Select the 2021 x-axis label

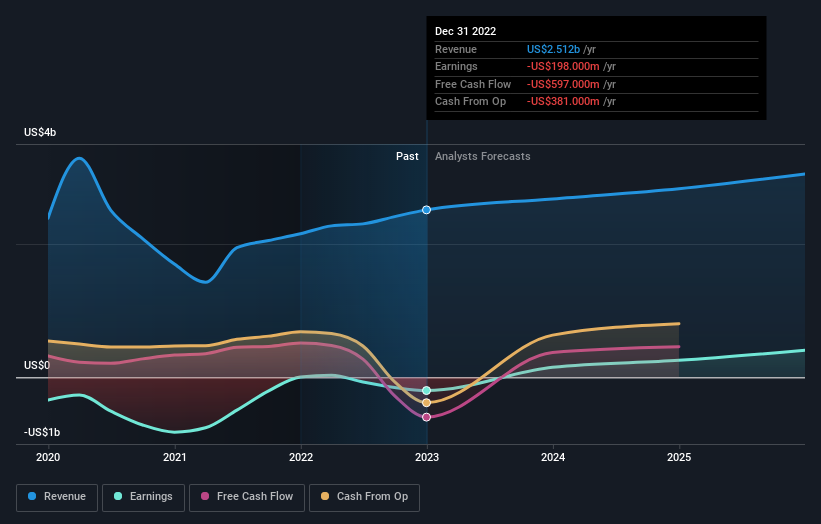click(x=174, y=457)
